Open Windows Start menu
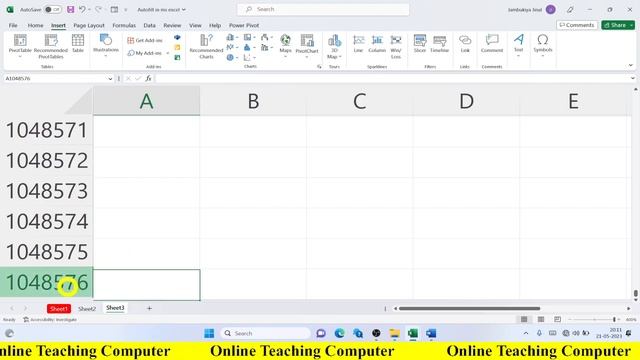Image resolution: width=640 pixels, height=360 pixels. (x=209, y=333)
